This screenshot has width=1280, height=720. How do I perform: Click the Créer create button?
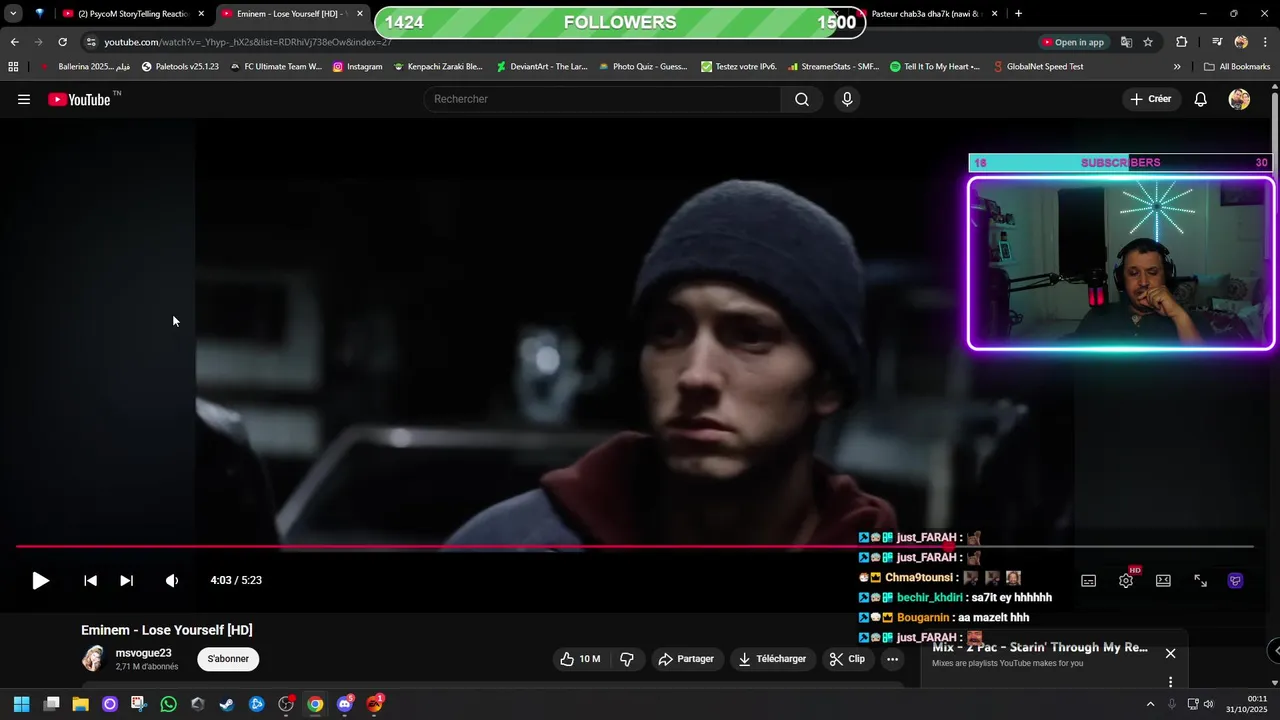pos(1151,99)
